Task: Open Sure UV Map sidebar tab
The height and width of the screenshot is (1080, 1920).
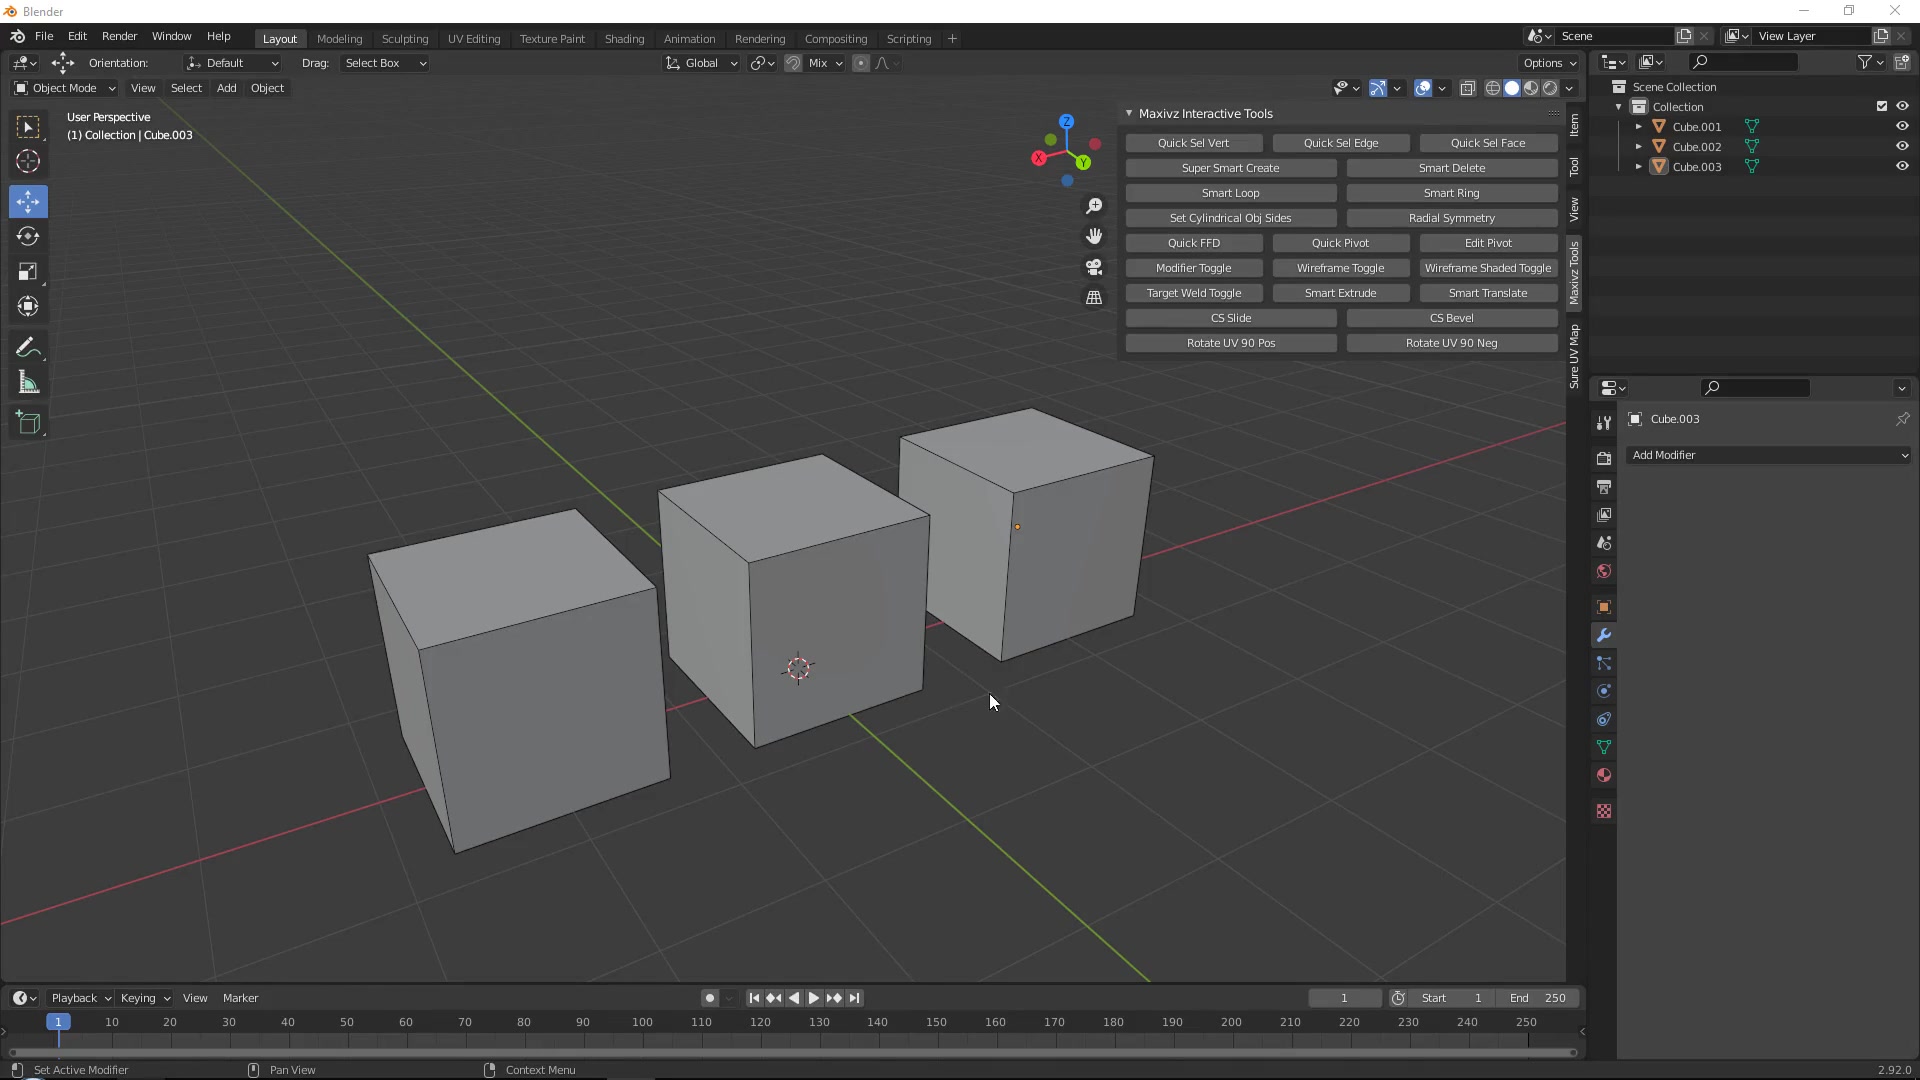Action: tap(1574, 357)
